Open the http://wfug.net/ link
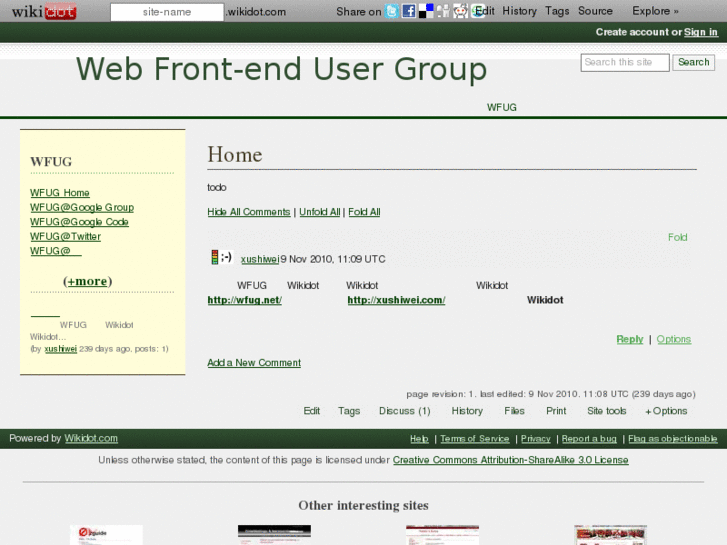The height and width of the screenshot is (545, 727). tap(245, 300)
